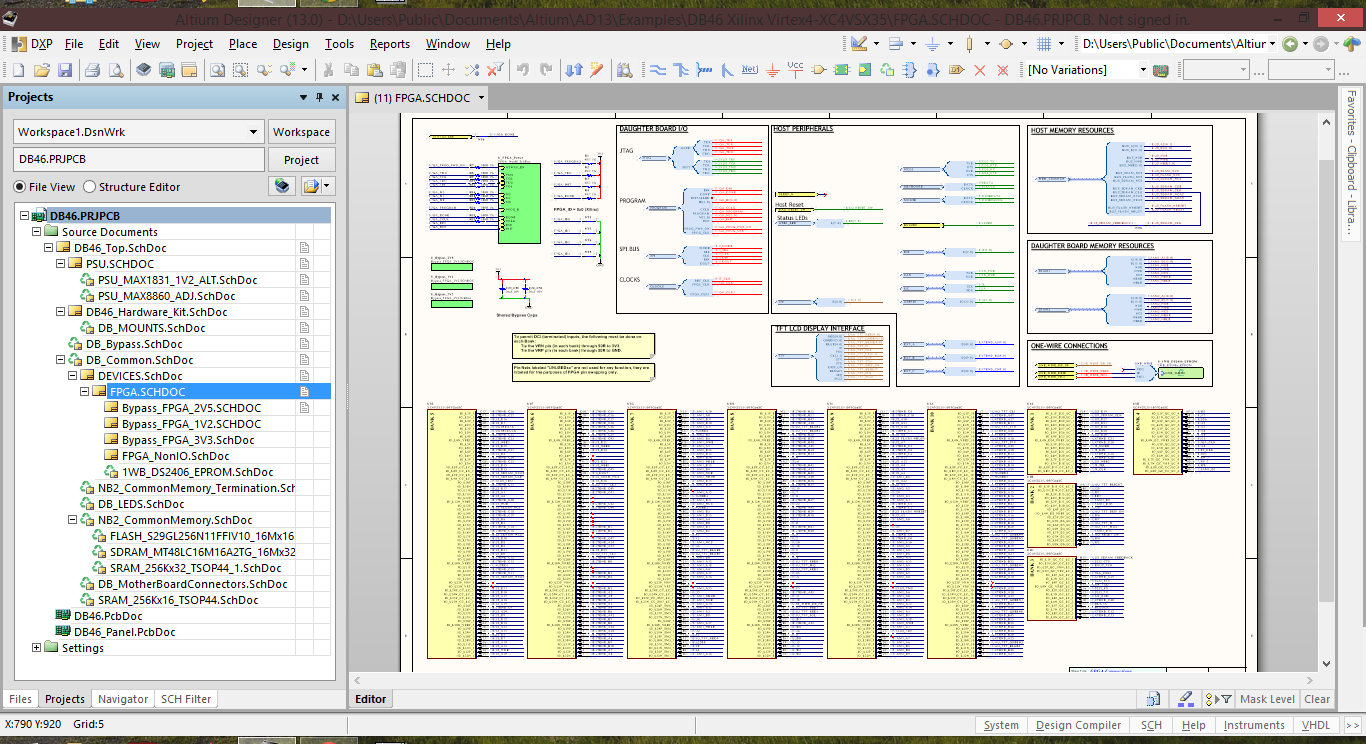Redo the last undone action
This screenshot has width=1366, height=744.
click(x=546, y=70)
